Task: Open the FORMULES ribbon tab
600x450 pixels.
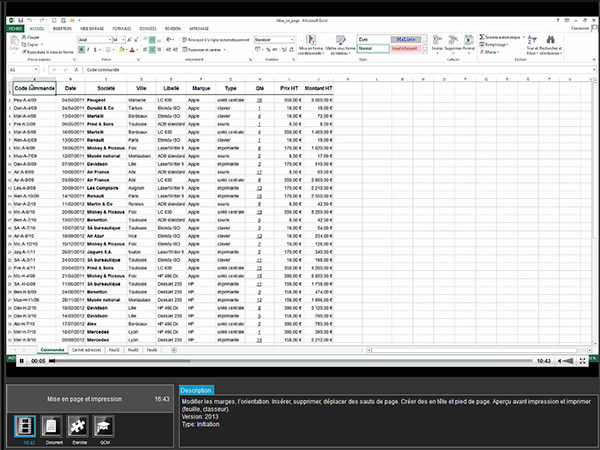Action: tap(122, 29)
